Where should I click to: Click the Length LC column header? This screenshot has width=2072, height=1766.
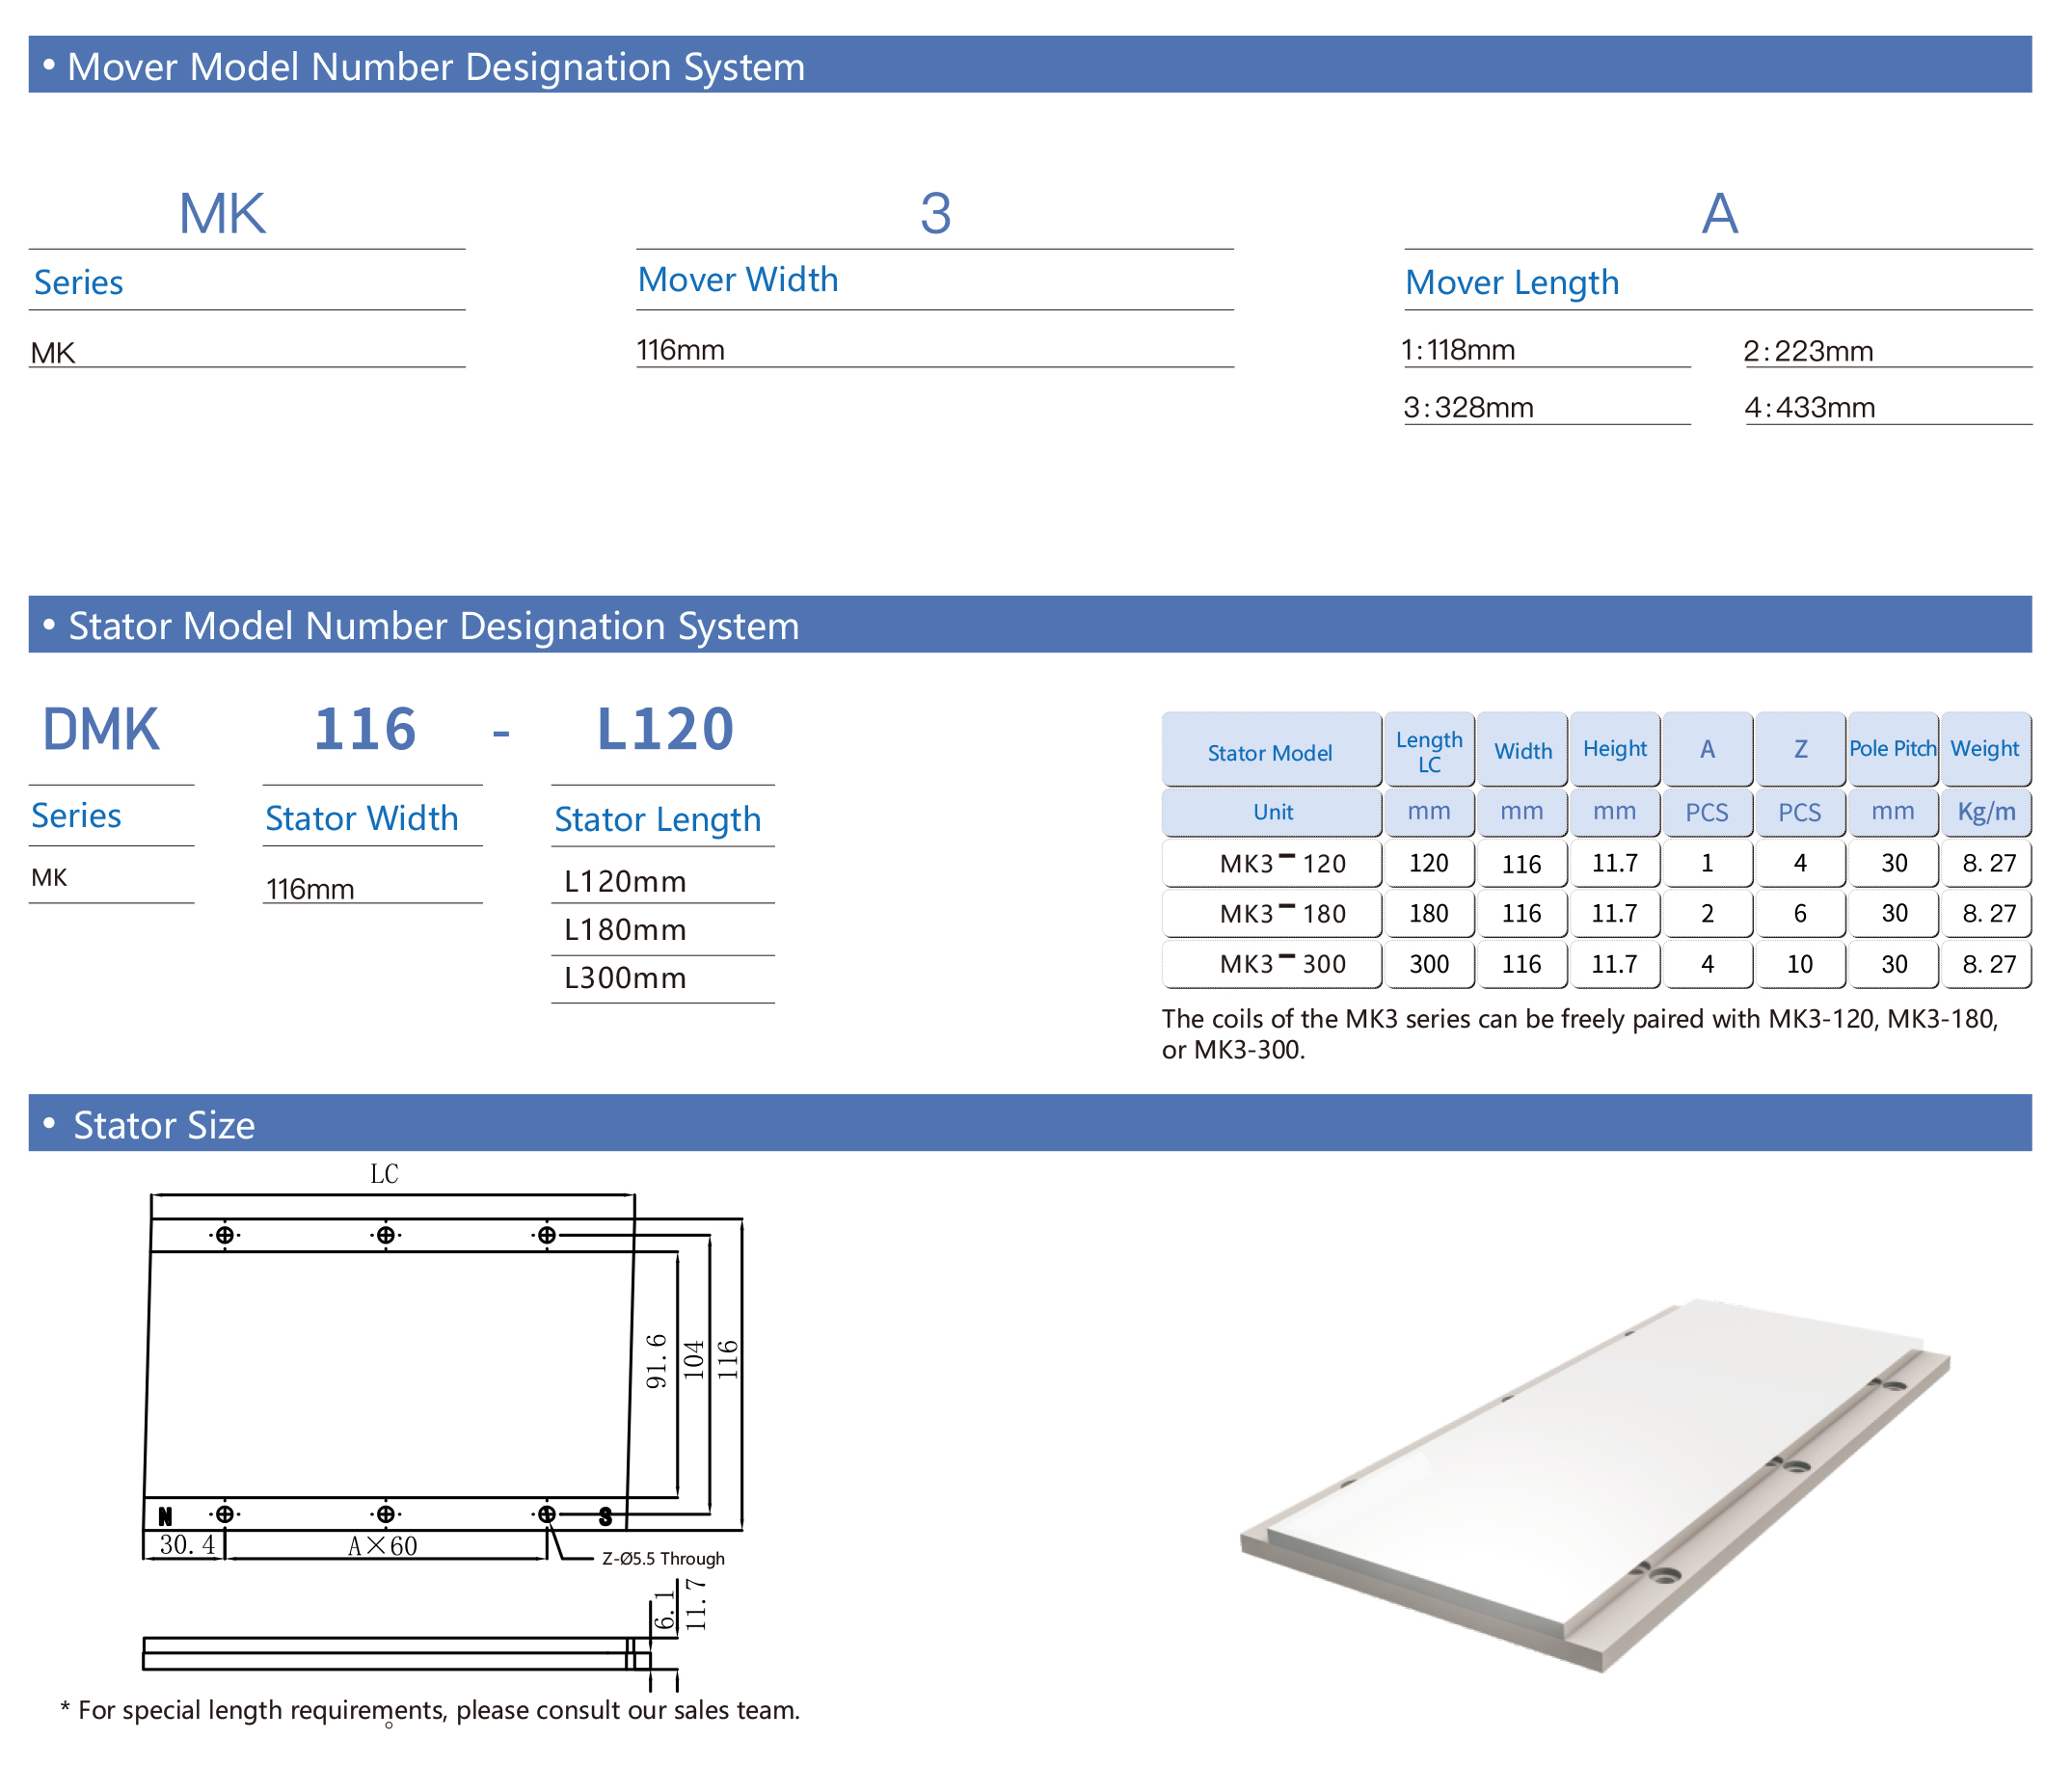pyautogui.click(x=1428, y=751)
